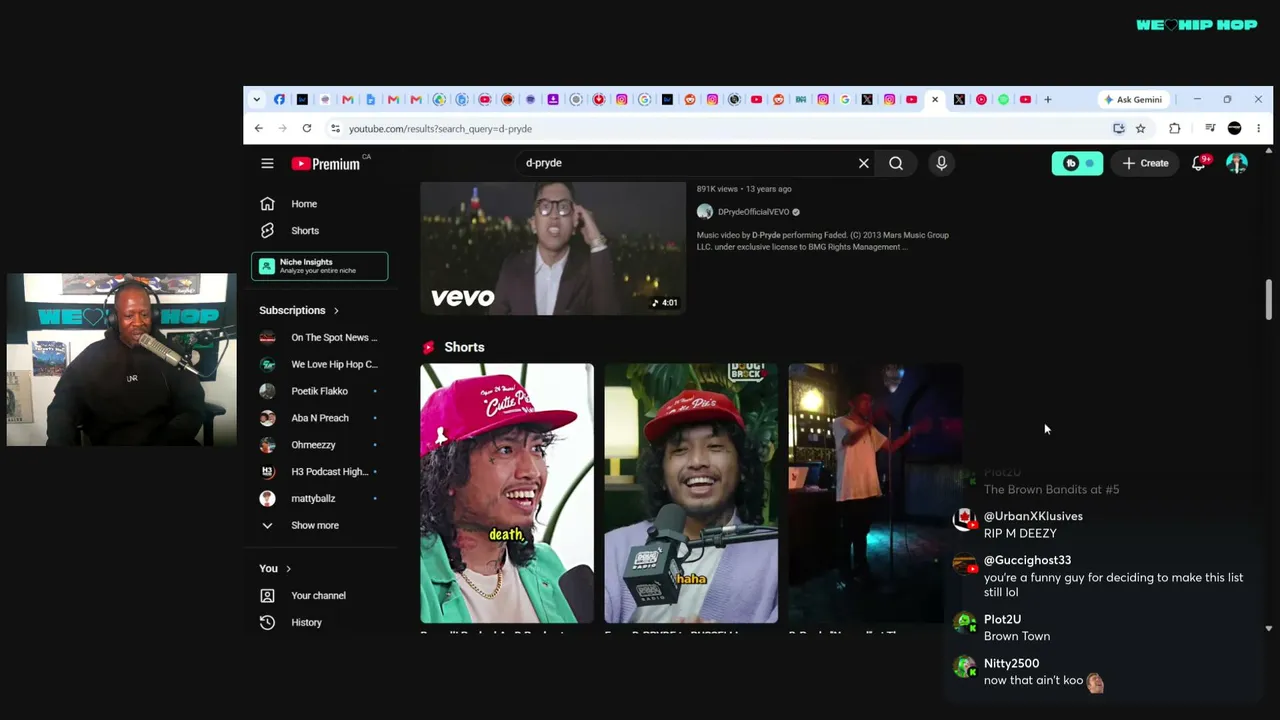This screenshot has height=720, width=1280.
Task: Toggle the green extension switch in YouTube header
Action: (1077, 163)
